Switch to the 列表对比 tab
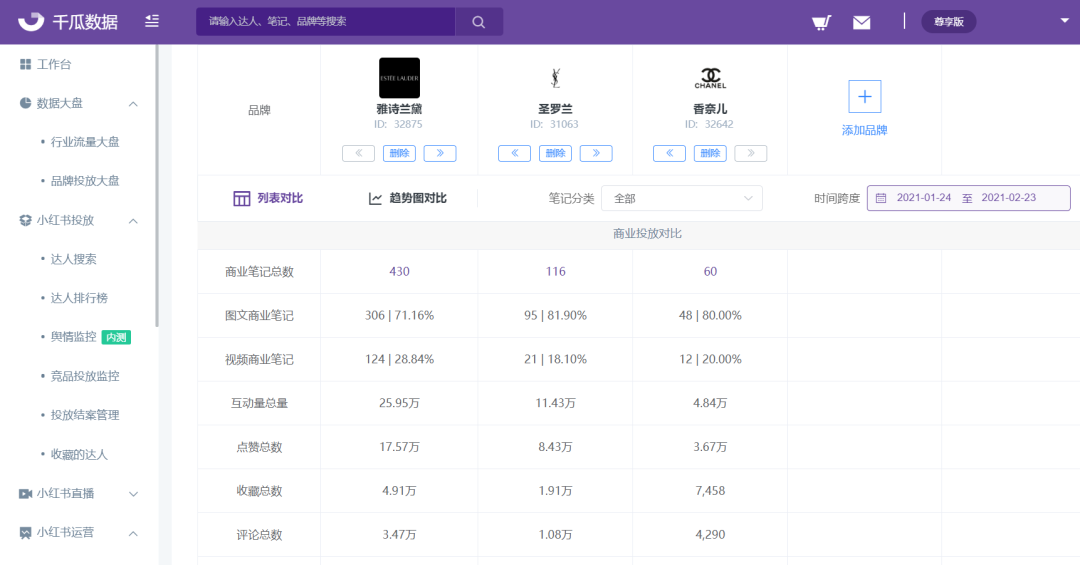1080x565 pixels. pos(268,198)
